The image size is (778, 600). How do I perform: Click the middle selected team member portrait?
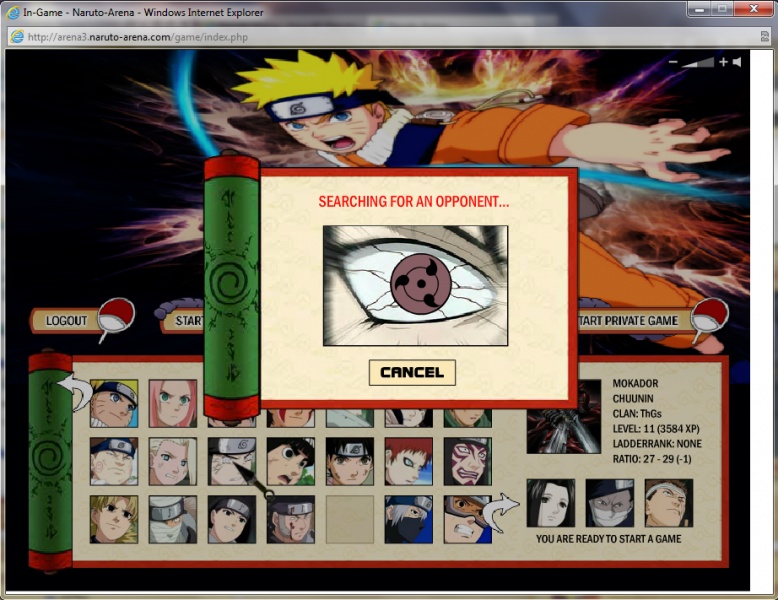click(x=610, y=503)
